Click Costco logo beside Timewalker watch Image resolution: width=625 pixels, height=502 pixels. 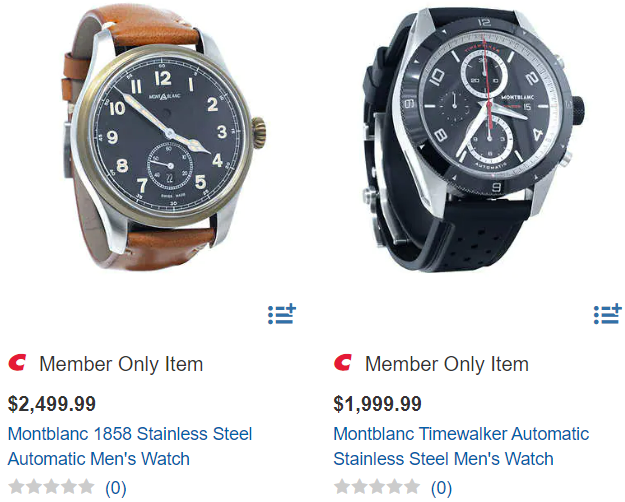343,362
